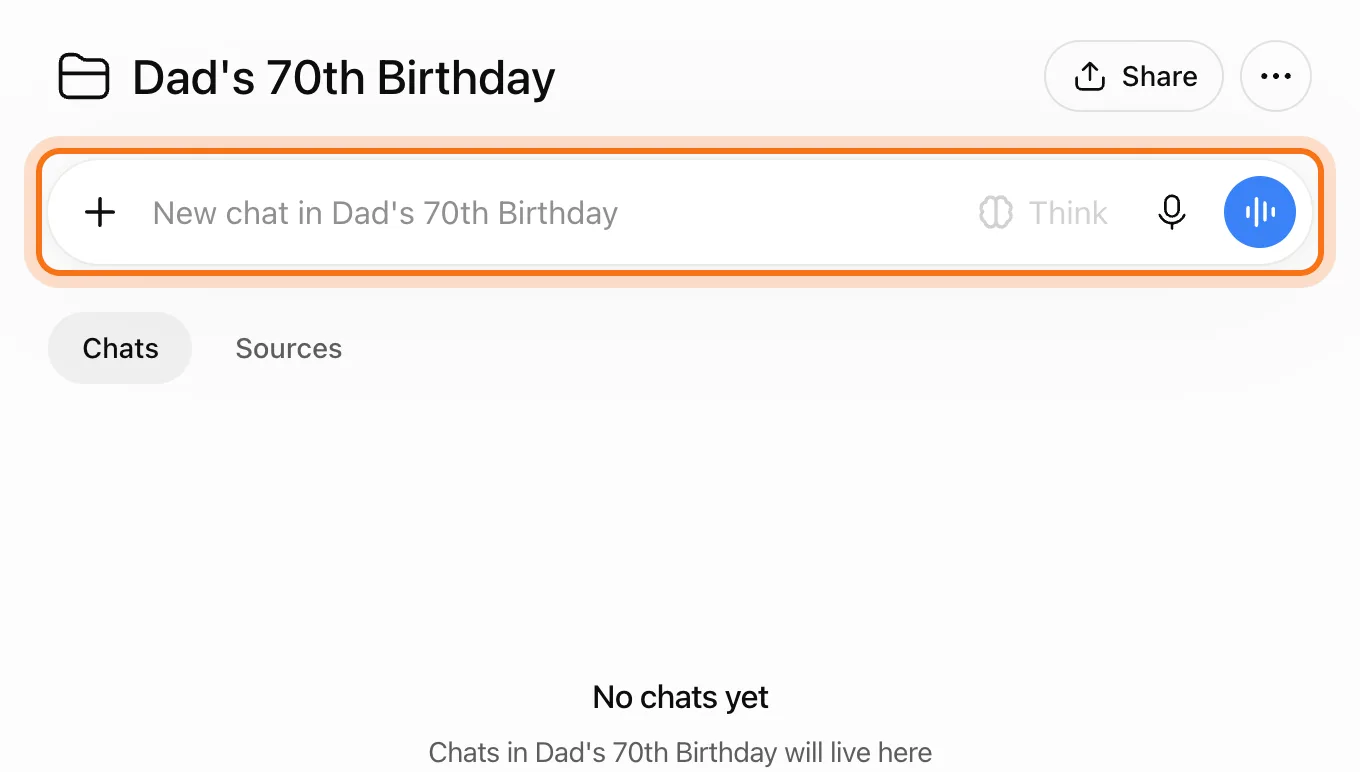
Task: Expand project options via the ellipsis button
Action: click(x=1276, y=76)
